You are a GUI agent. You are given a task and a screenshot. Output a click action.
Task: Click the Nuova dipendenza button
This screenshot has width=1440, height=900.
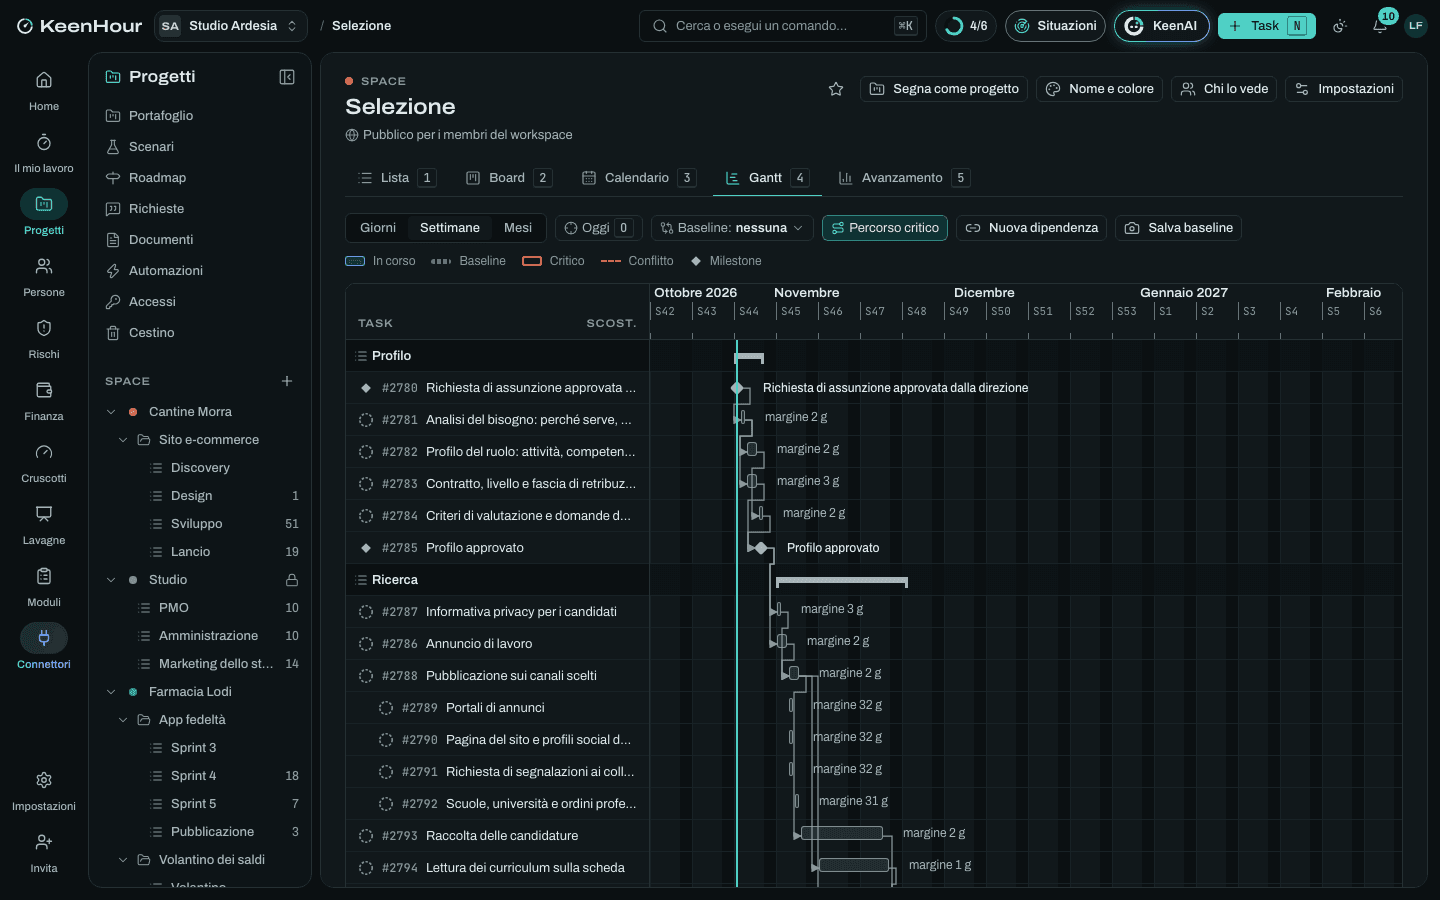pos(1031,228)
